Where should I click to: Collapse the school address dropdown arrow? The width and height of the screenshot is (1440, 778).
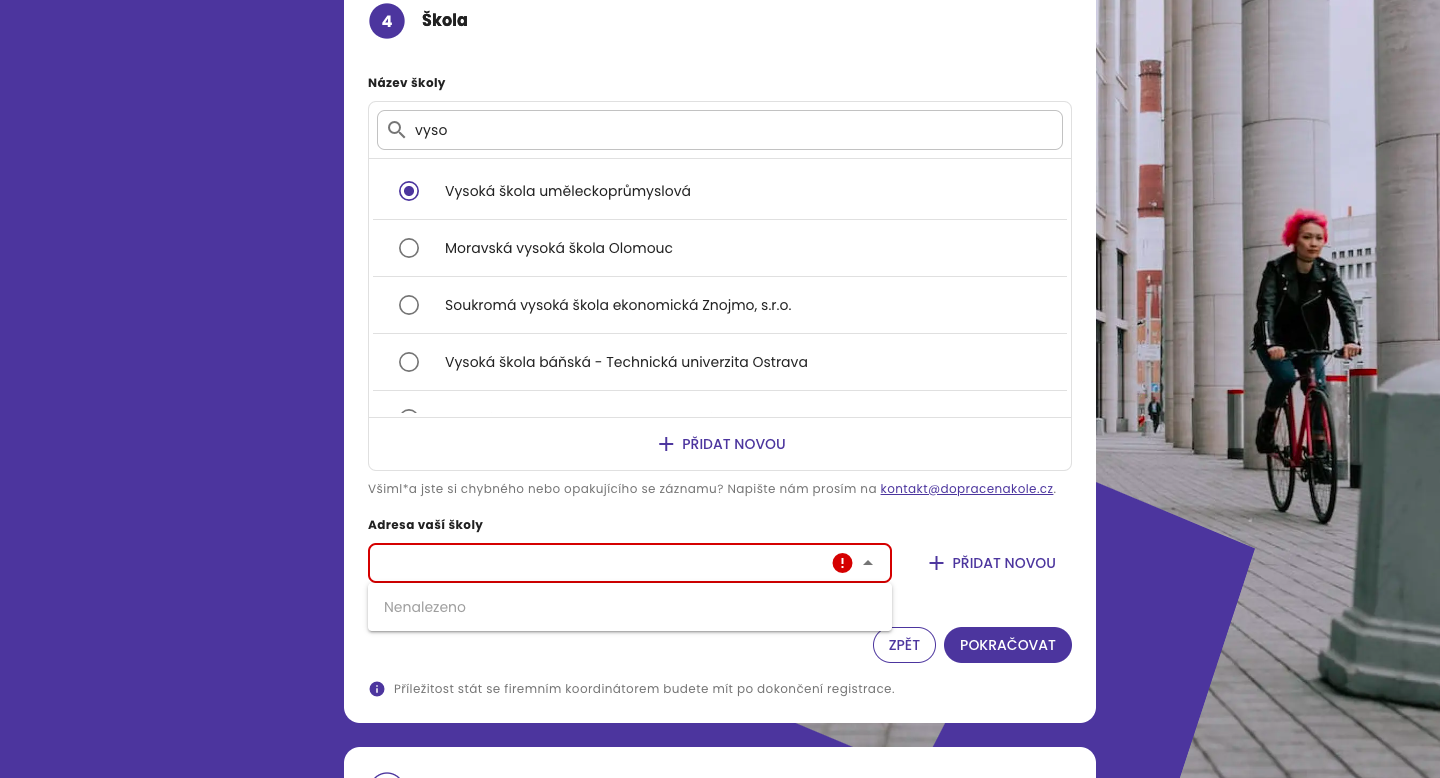tap(868, 563)
